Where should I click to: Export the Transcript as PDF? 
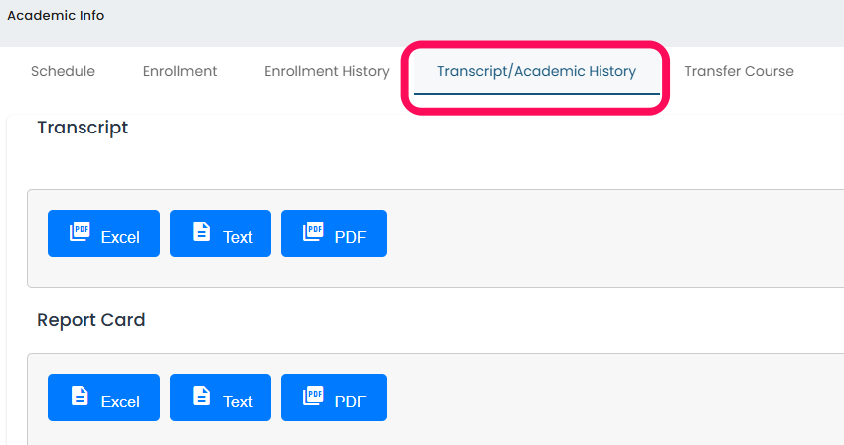[x=350, y=237]
